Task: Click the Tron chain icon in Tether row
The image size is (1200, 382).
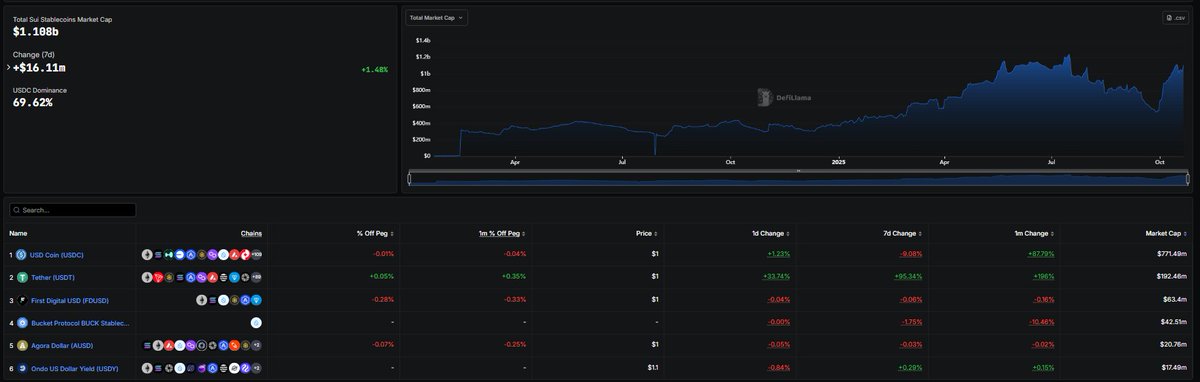Action: [158, 277]
